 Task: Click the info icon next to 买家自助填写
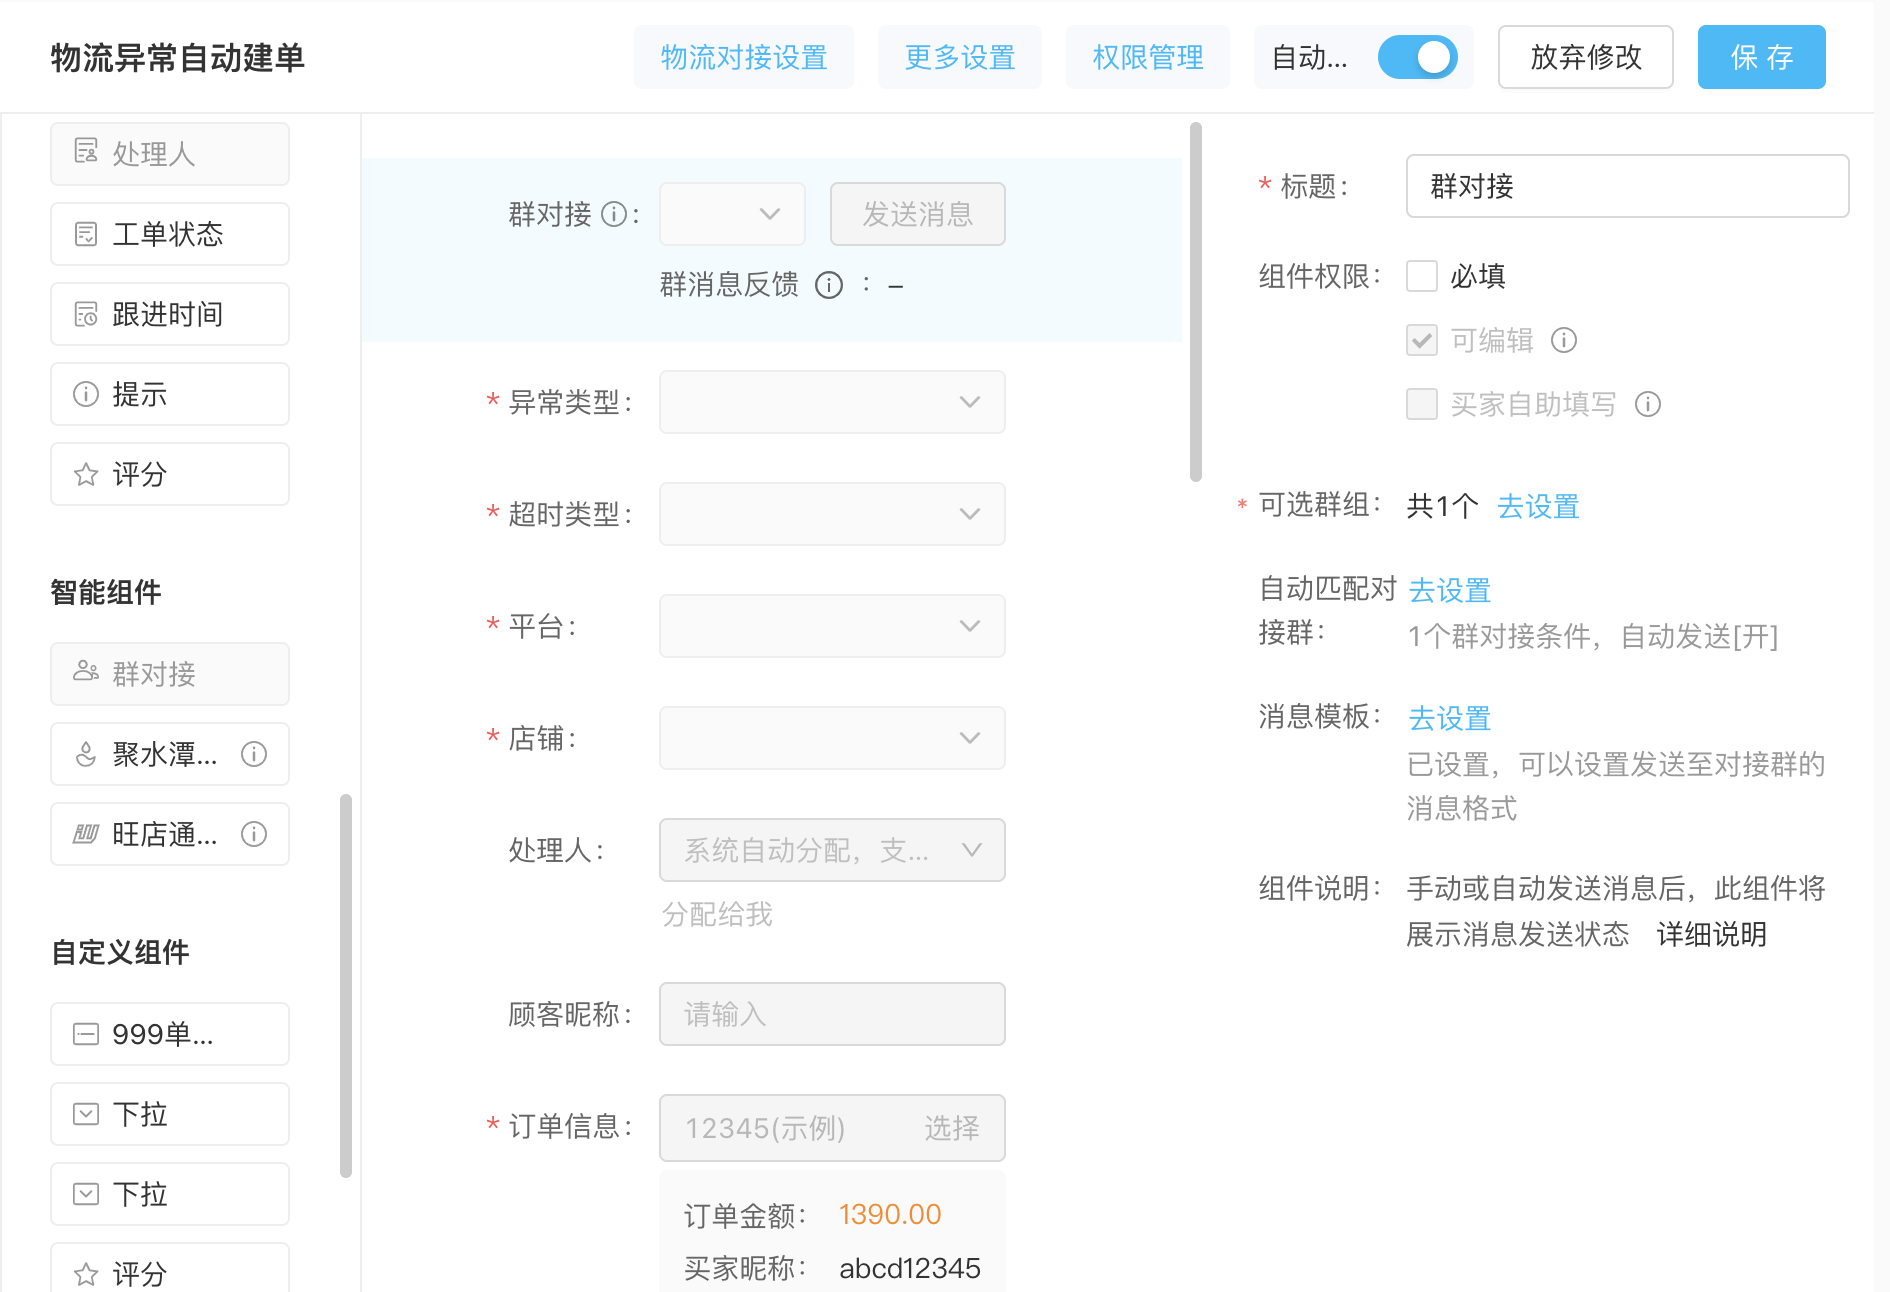[x=1648, y=404]
